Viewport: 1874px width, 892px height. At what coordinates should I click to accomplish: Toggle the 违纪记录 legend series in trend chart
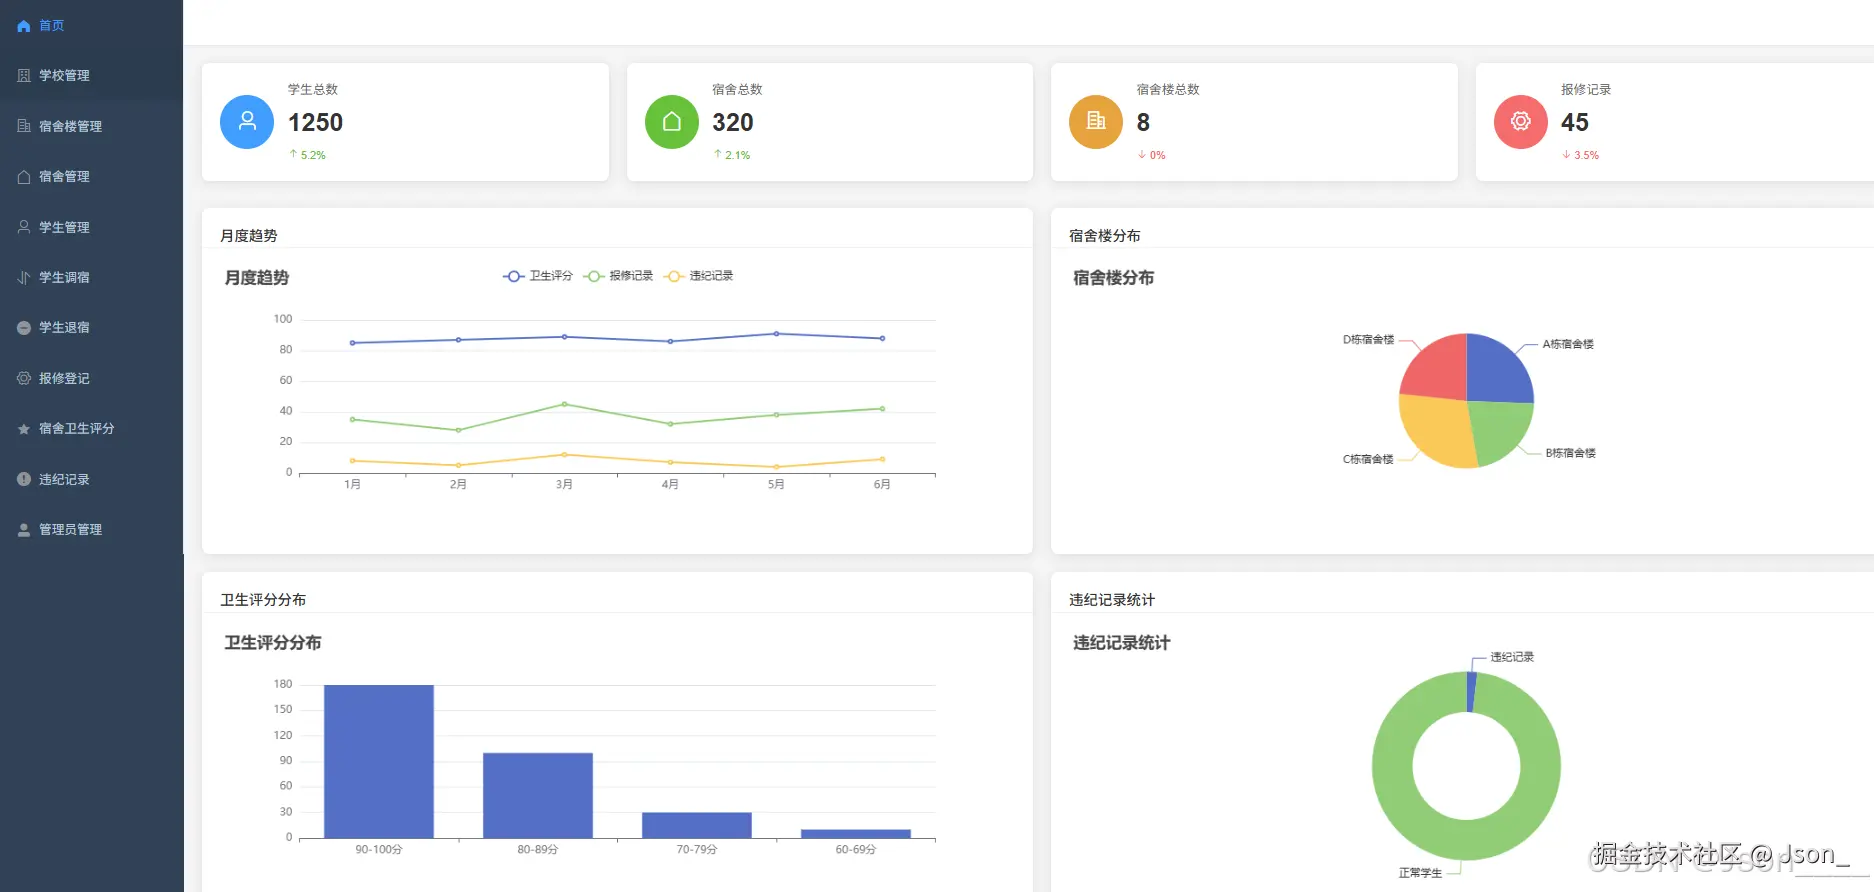[698, 276]
